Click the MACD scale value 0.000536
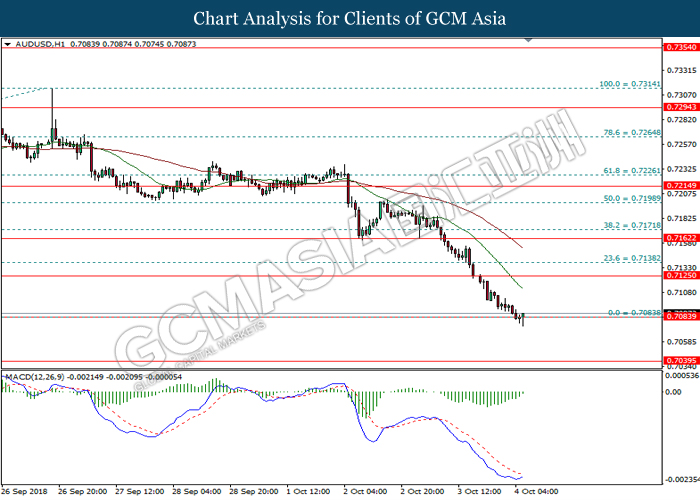The width and height of the screenshot is (700, 500). [x=682, y=375]
